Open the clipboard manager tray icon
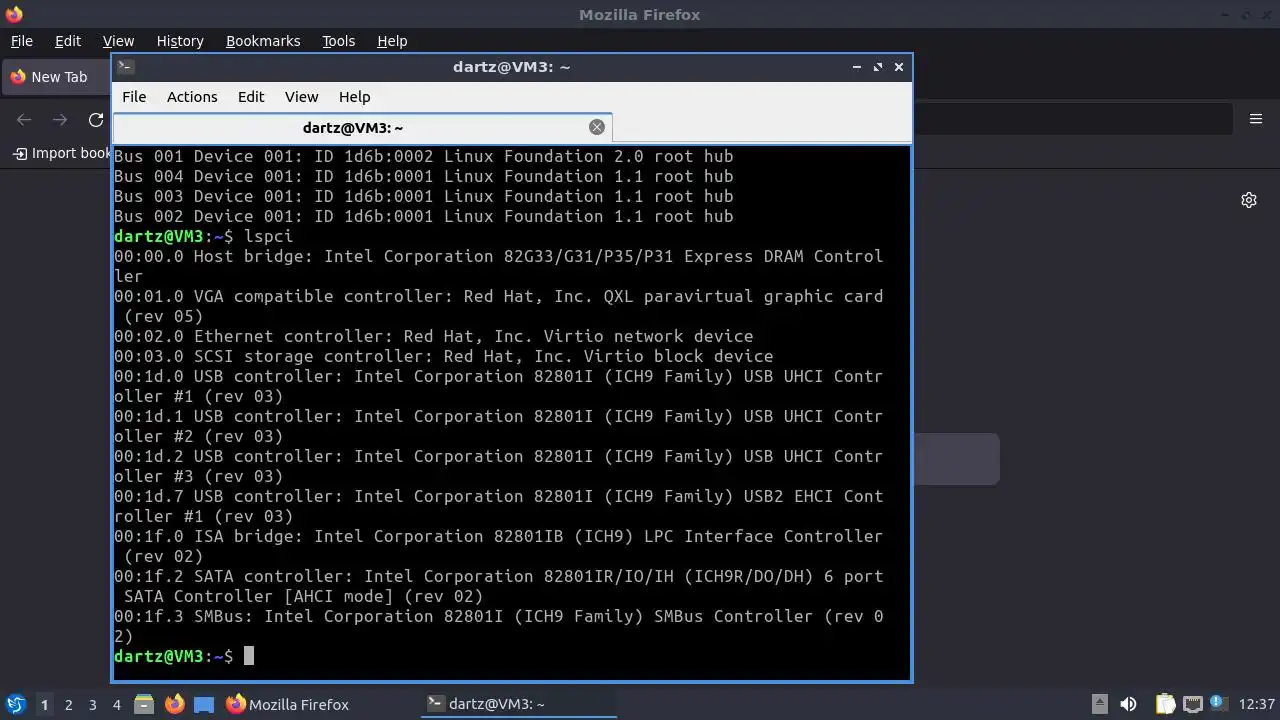The width and height of the screenshot is (1280, 720). pos(1165,704)
